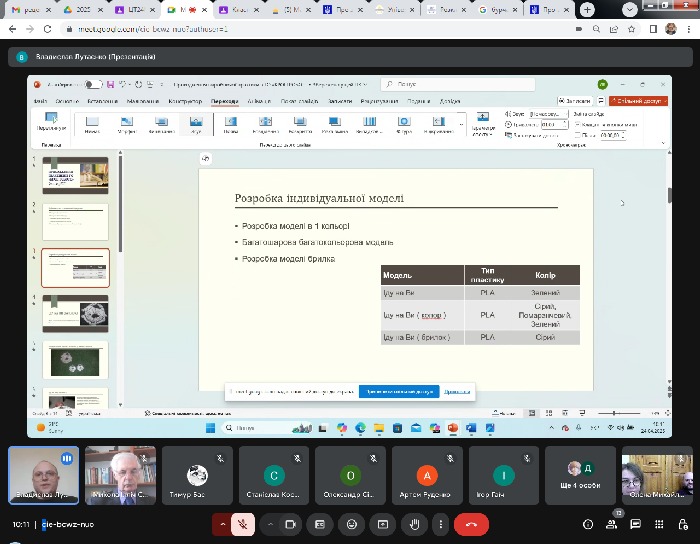
Task: Open more options three-dot menu
Action: 441,524
